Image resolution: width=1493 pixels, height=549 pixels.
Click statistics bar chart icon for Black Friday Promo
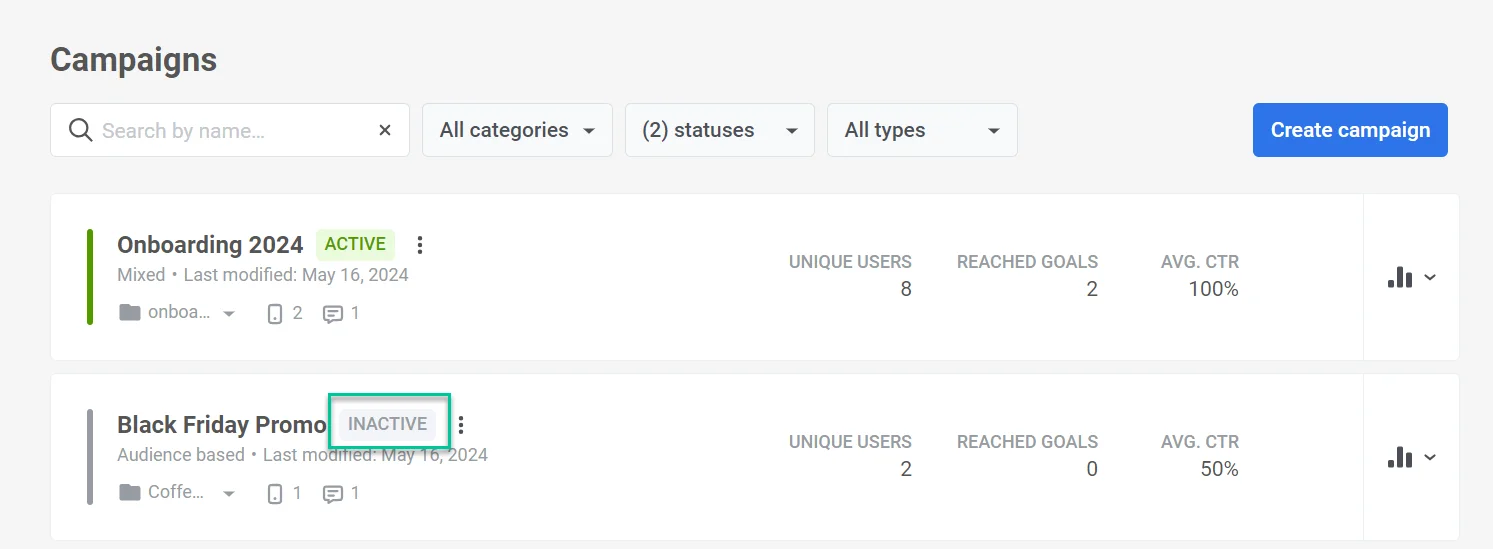click(x=1400, y=457)
